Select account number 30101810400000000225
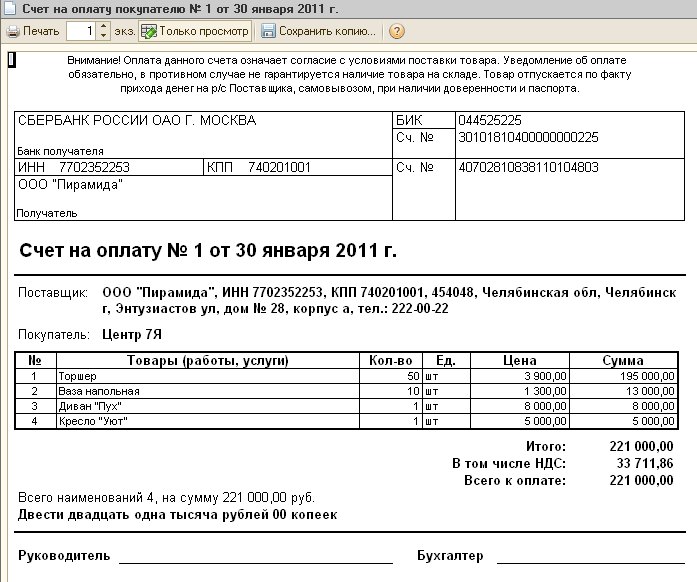 click(x=528, y=137)
